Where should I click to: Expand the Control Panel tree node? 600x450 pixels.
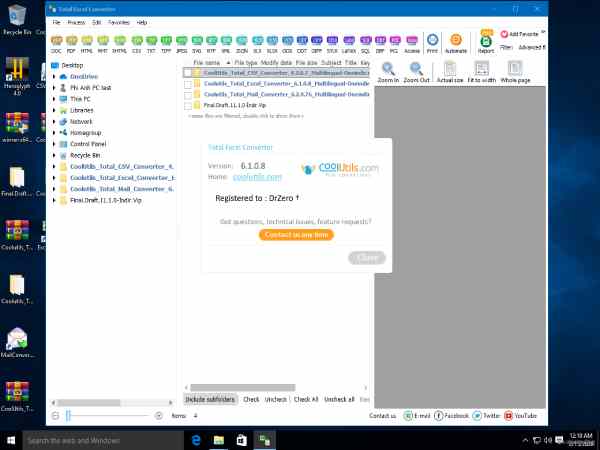54,144
